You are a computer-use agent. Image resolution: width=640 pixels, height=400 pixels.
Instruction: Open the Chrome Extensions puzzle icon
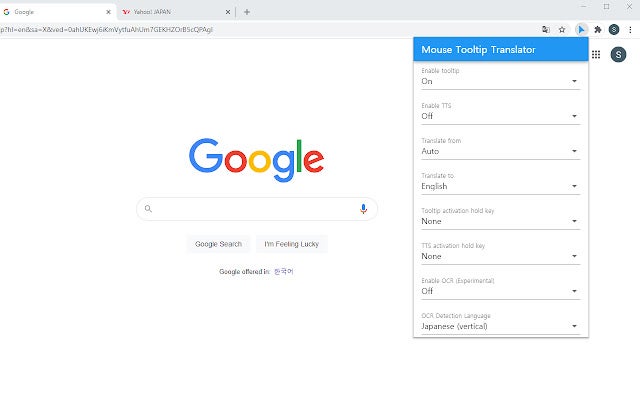click(598, 29)
